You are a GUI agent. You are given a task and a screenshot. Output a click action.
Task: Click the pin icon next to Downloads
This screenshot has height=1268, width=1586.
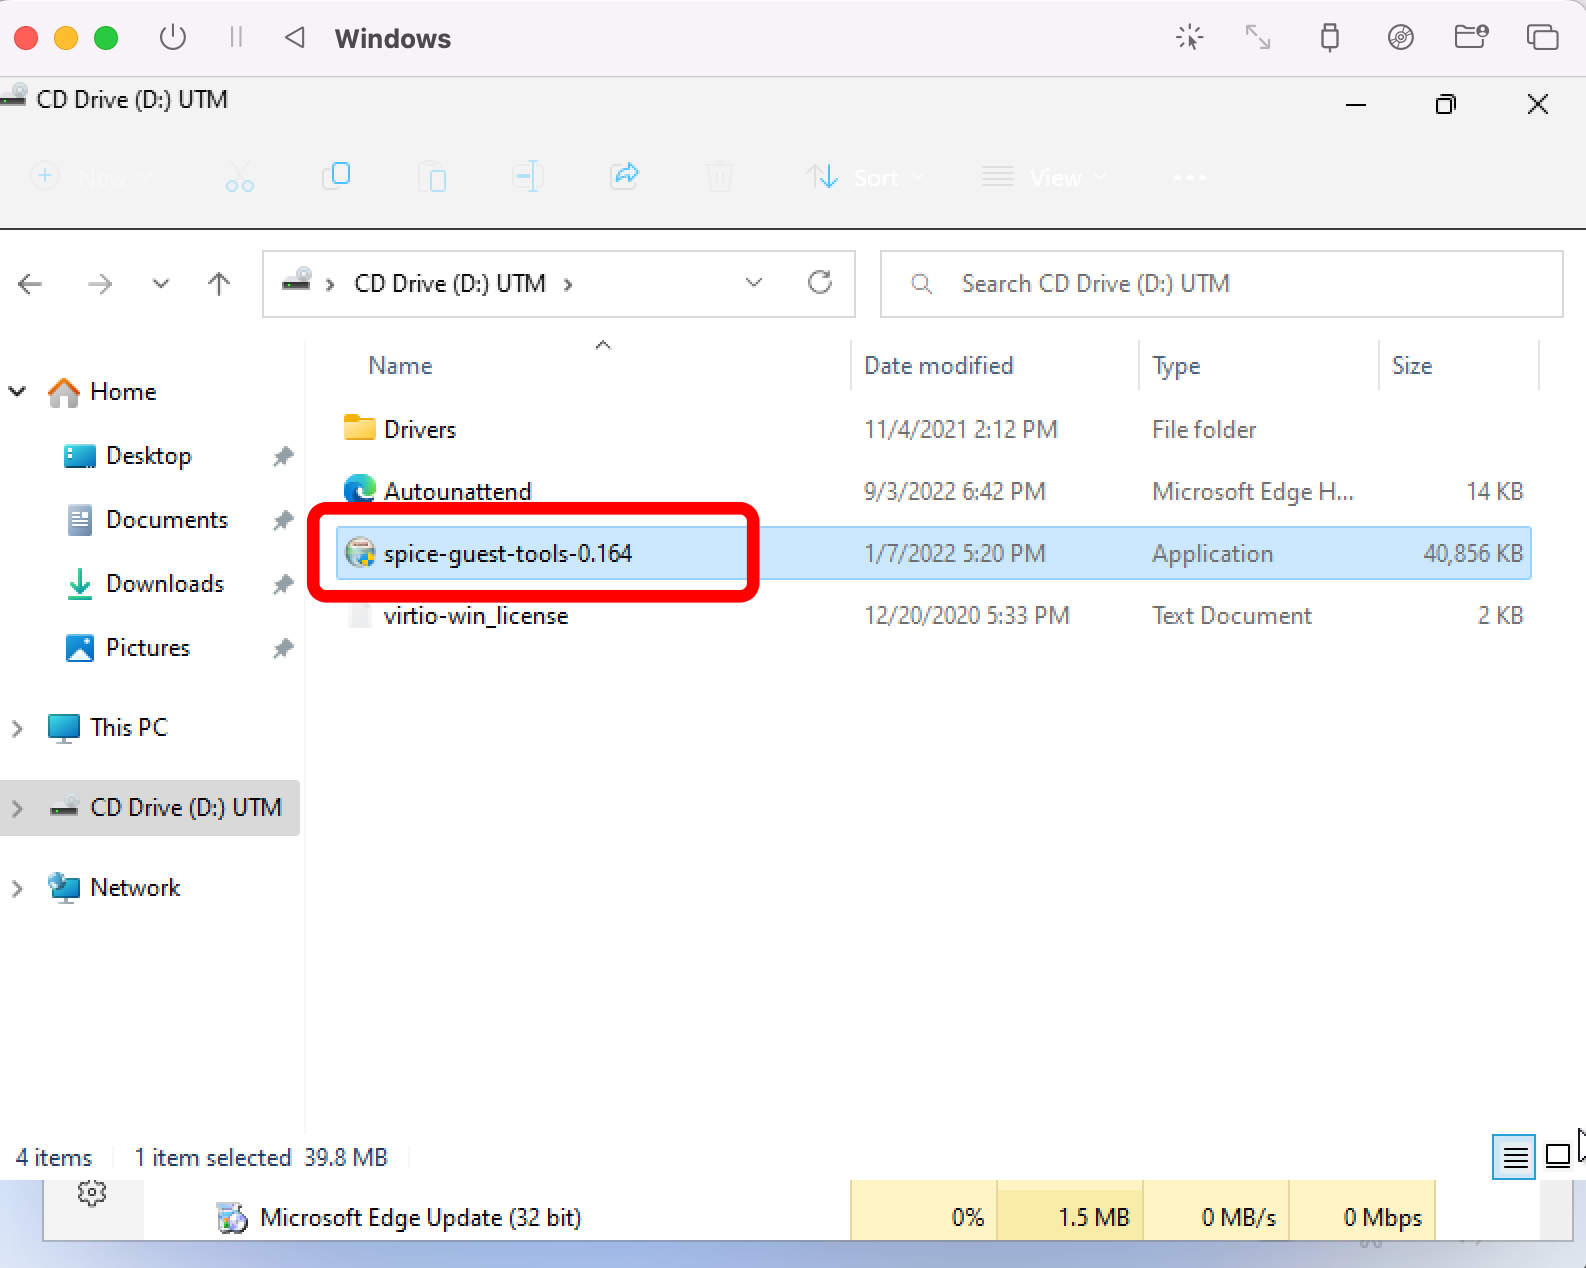click(x=283, y=584)
